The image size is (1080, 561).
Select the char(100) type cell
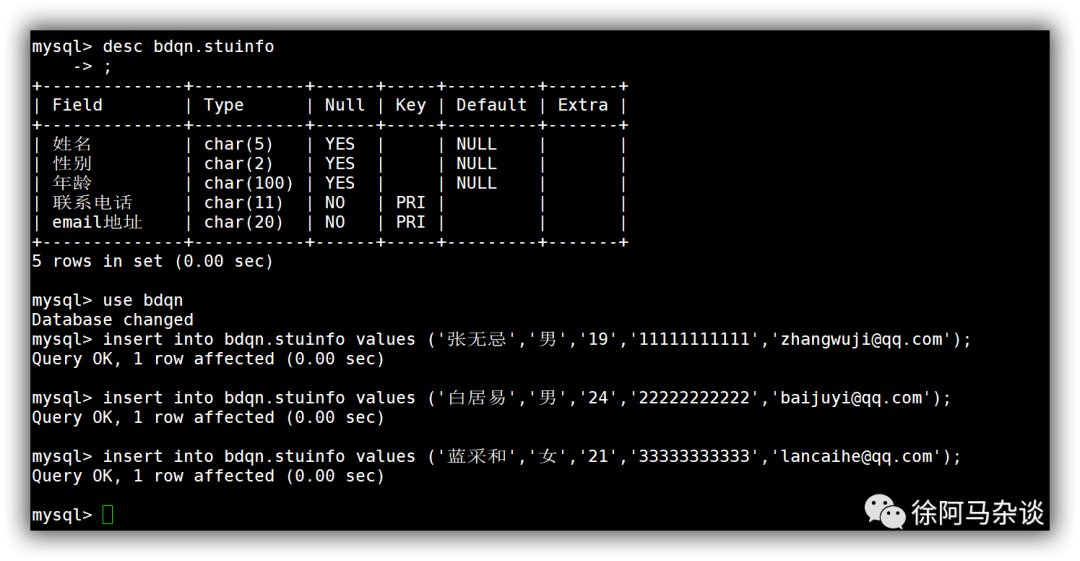[x=249, y=183]
